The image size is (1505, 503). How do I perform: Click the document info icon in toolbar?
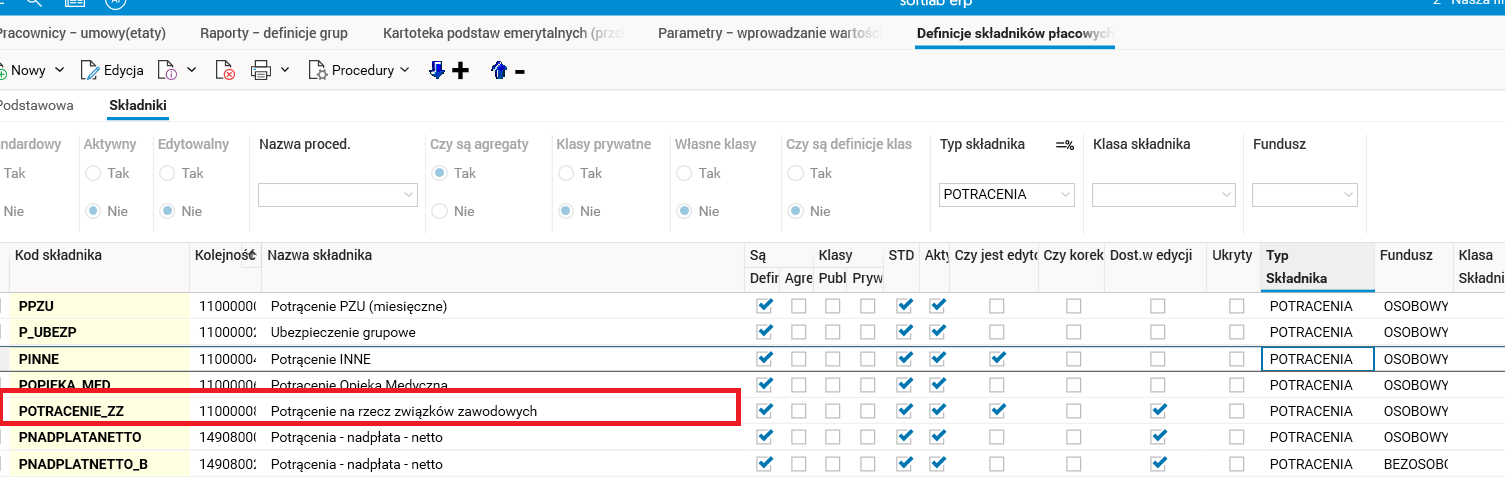coord(167,70)
